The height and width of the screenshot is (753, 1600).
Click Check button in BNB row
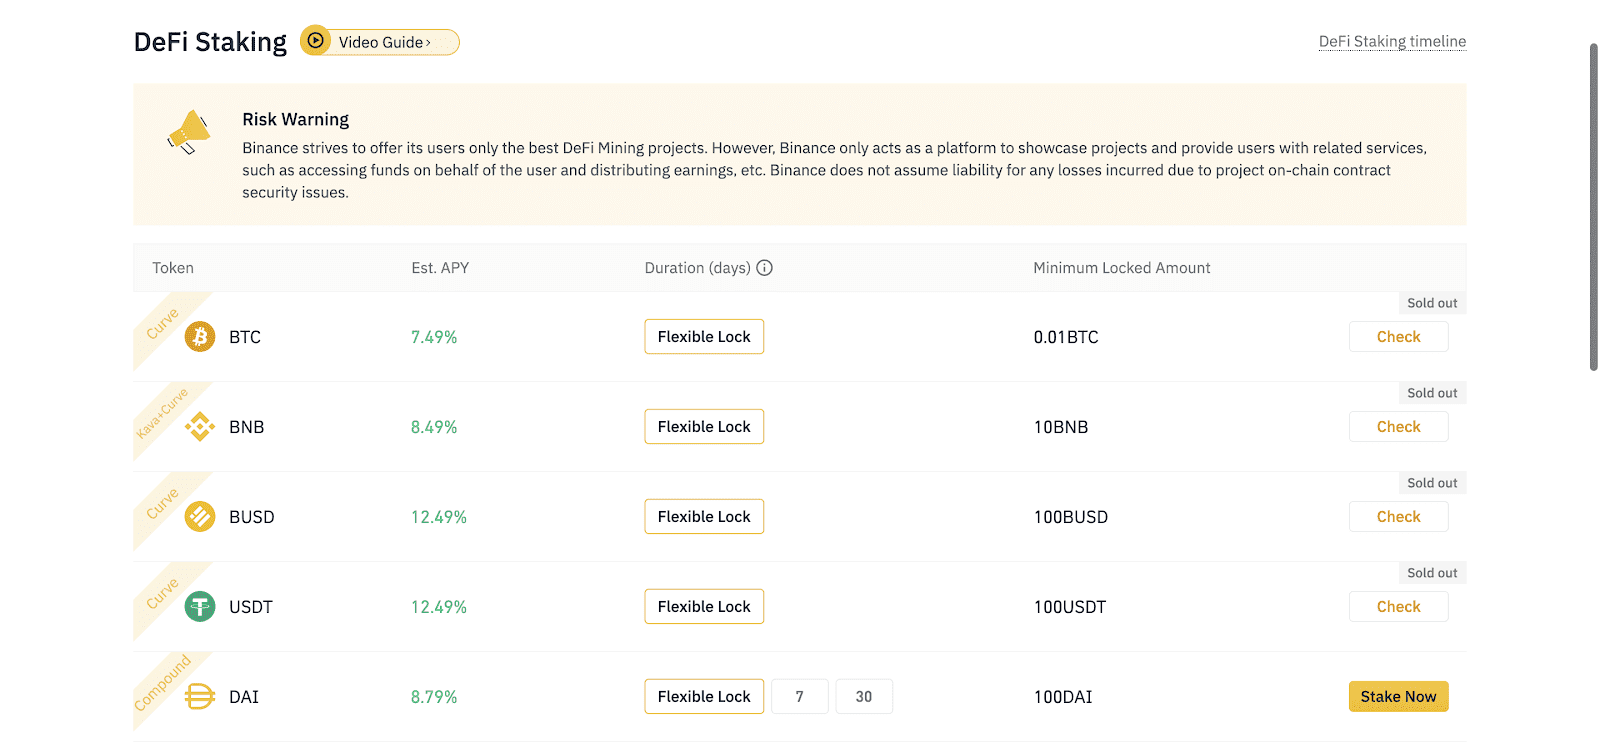pos(1398,427)
